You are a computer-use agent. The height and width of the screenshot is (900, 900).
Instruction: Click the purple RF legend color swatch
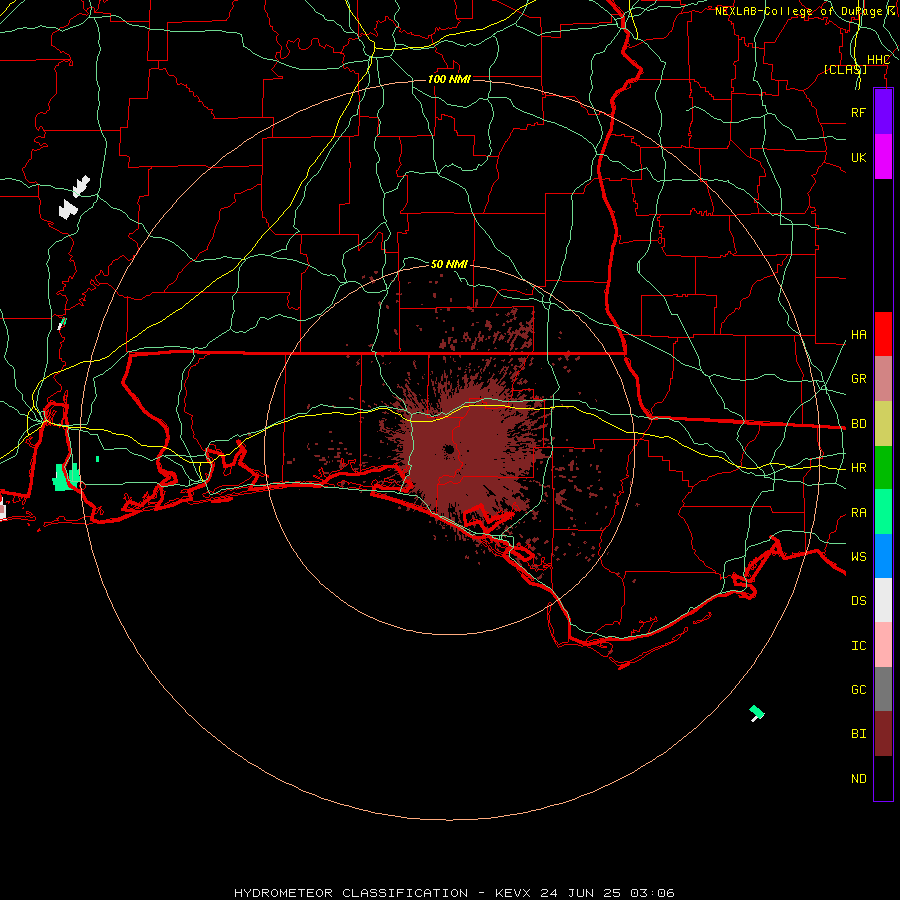883,112
